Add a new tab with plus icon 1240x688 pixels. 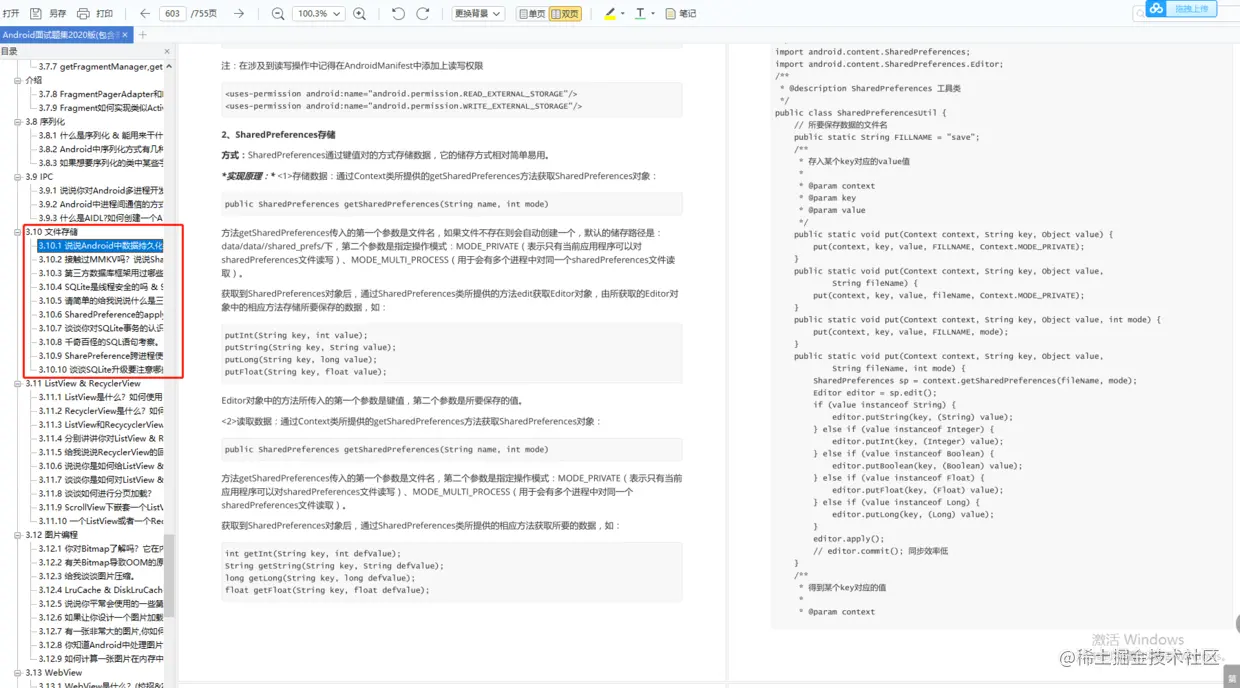pos(142,35)
